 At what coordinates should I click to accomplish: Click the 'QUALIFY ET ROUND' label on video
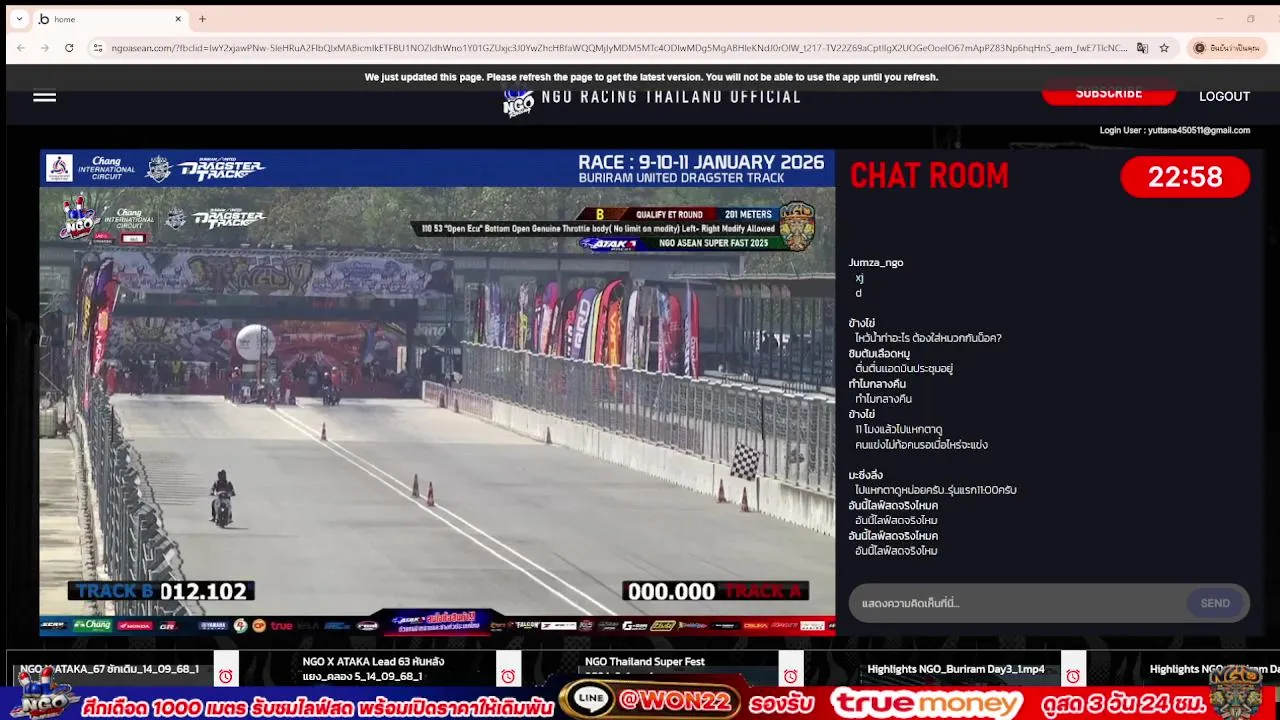click(669, 214)
